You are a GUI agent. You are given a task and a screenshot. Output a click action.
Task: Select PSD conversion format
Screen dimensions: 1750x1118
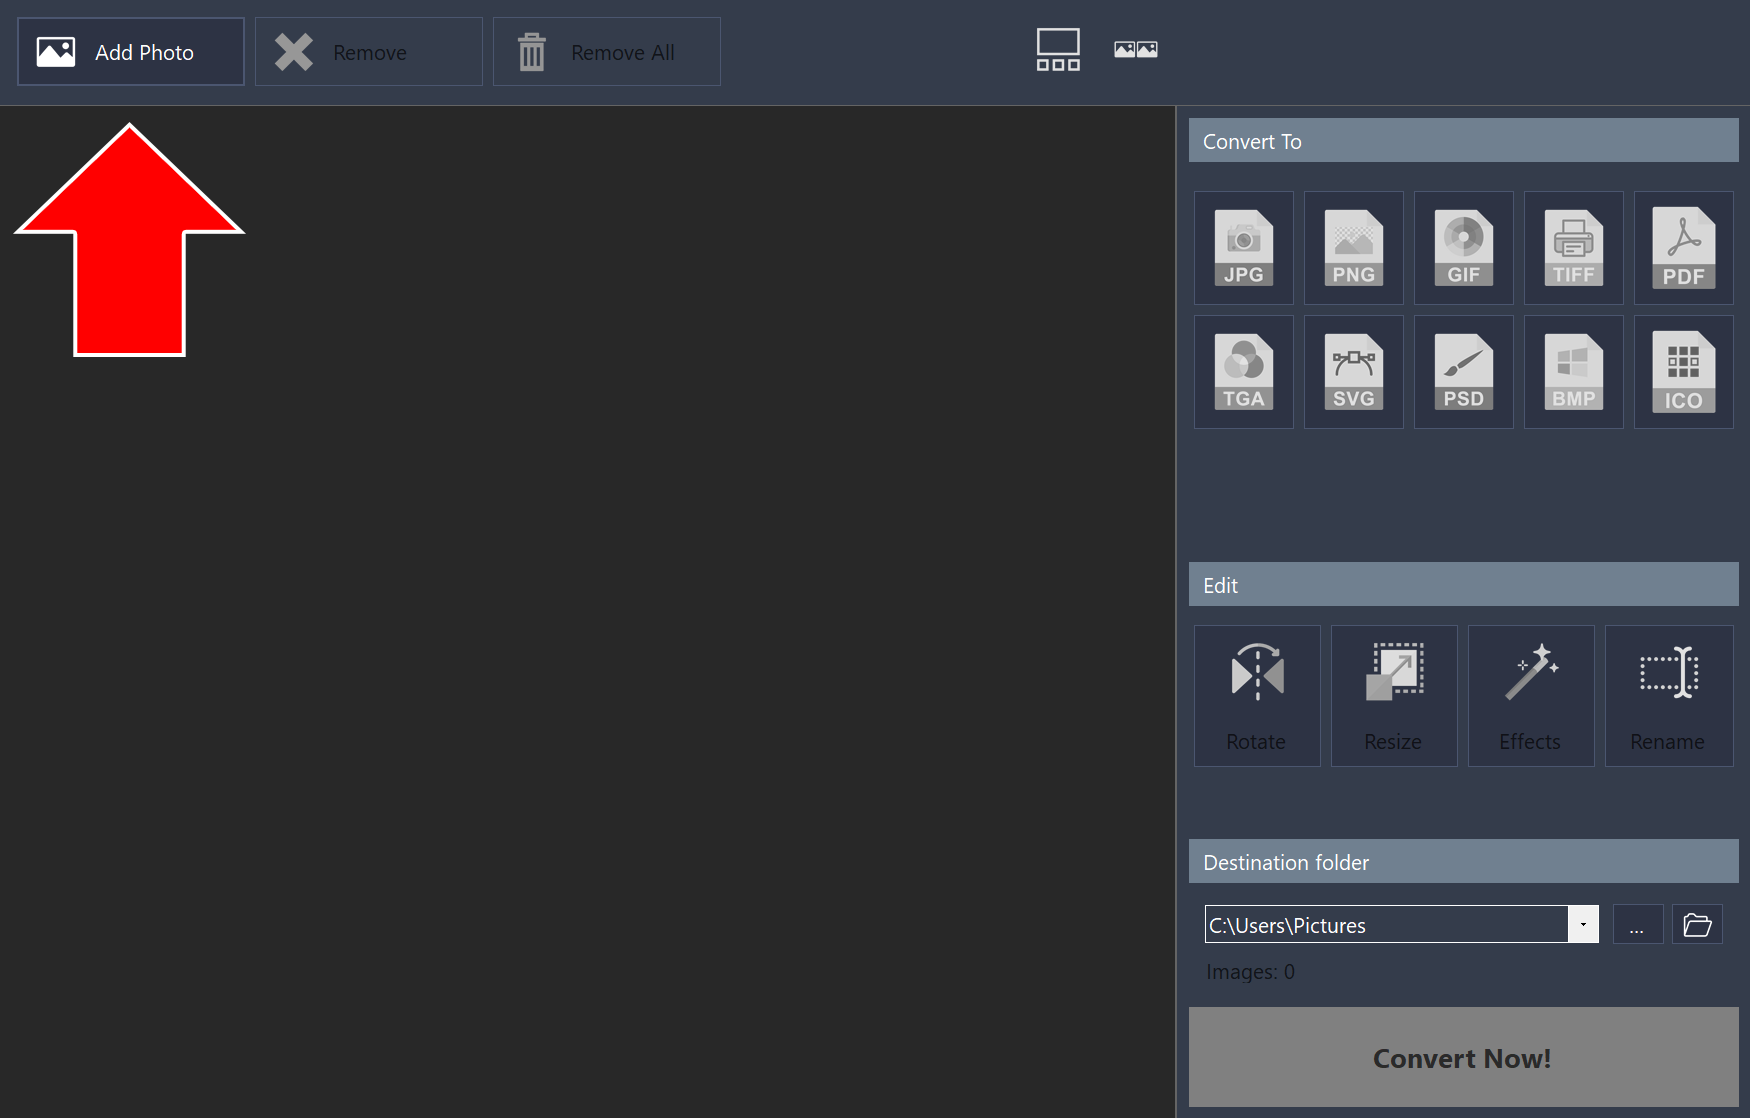coord(1464,372)
